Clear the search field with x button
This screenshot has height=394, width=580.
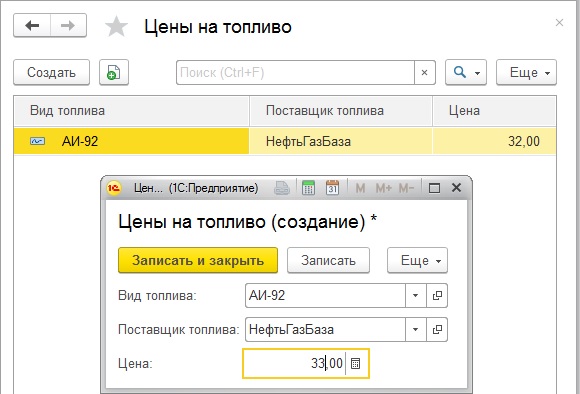[x=425, y=73]
